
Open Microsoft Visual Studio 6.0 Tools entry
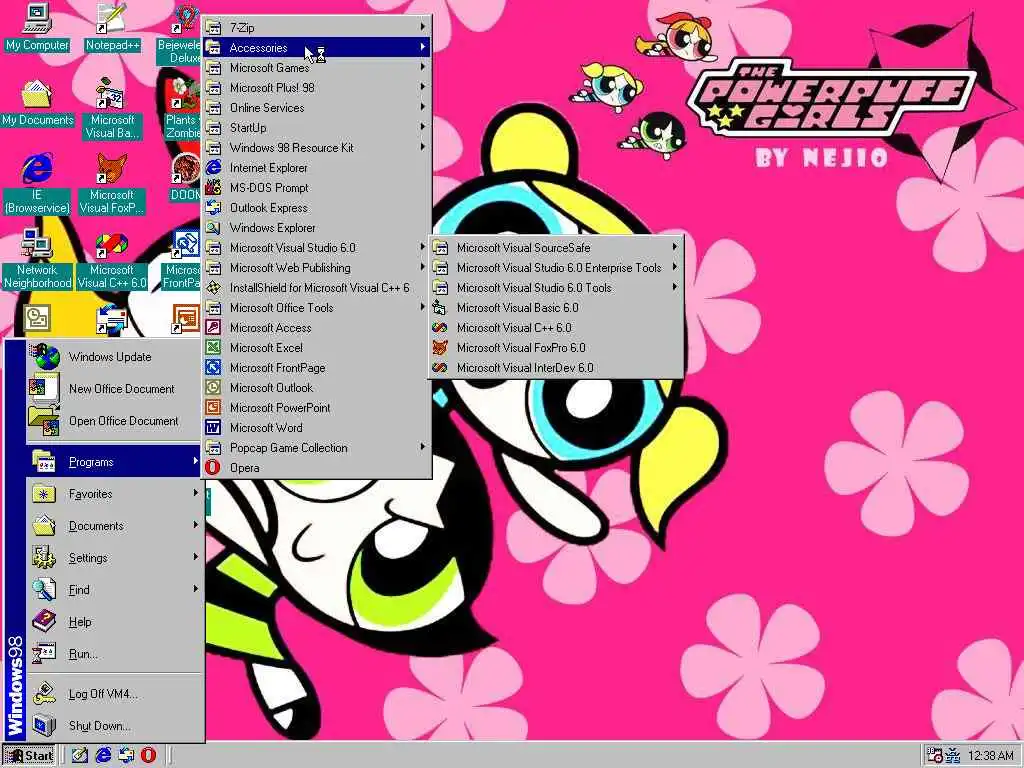555,287
